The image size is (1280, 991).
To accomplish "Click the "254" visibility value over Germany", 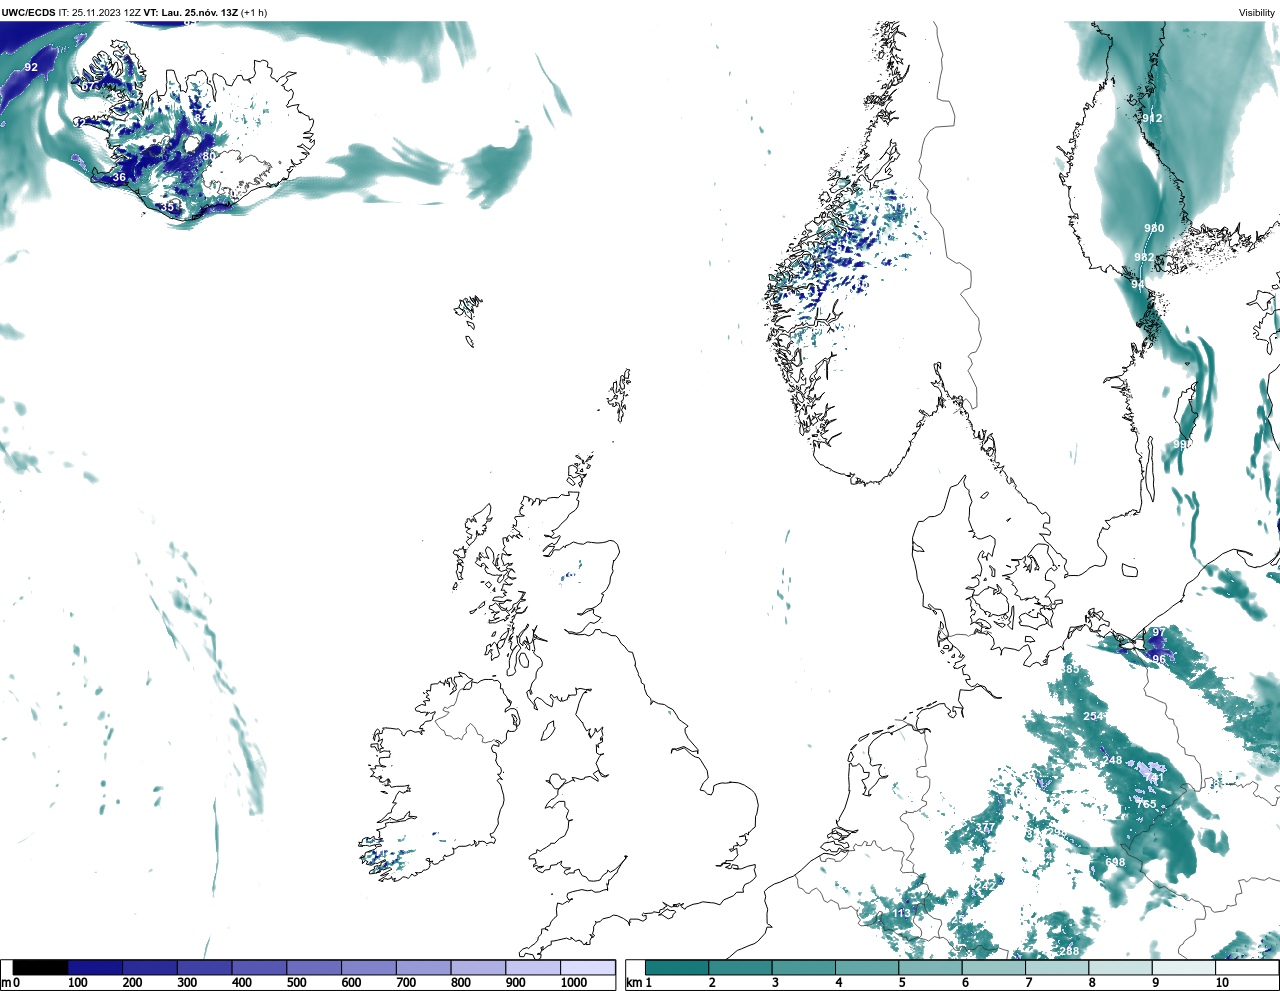I will [x=1093, y=716].
